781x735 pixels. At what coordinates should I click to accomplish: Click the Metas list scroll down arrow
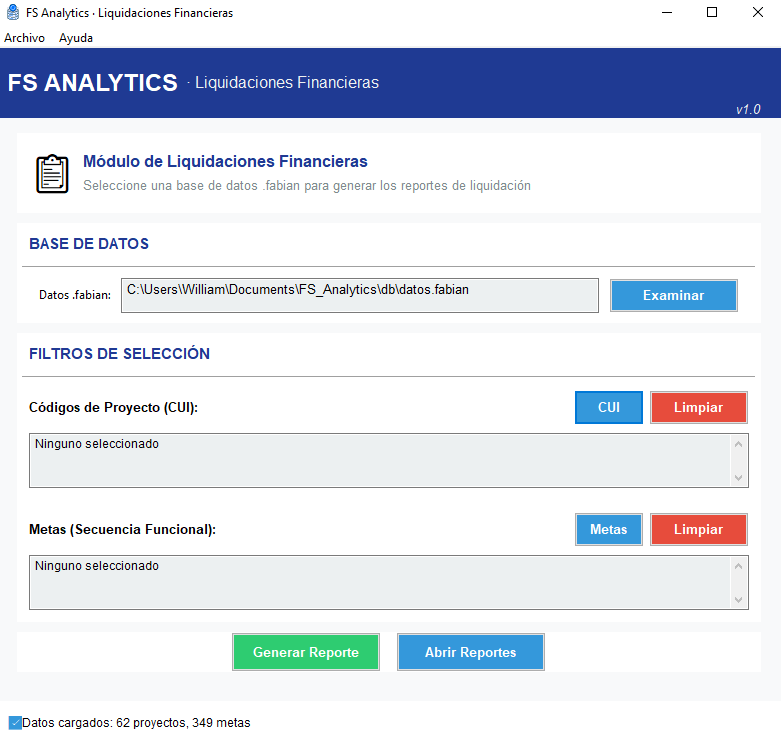[x=738, y=600]
